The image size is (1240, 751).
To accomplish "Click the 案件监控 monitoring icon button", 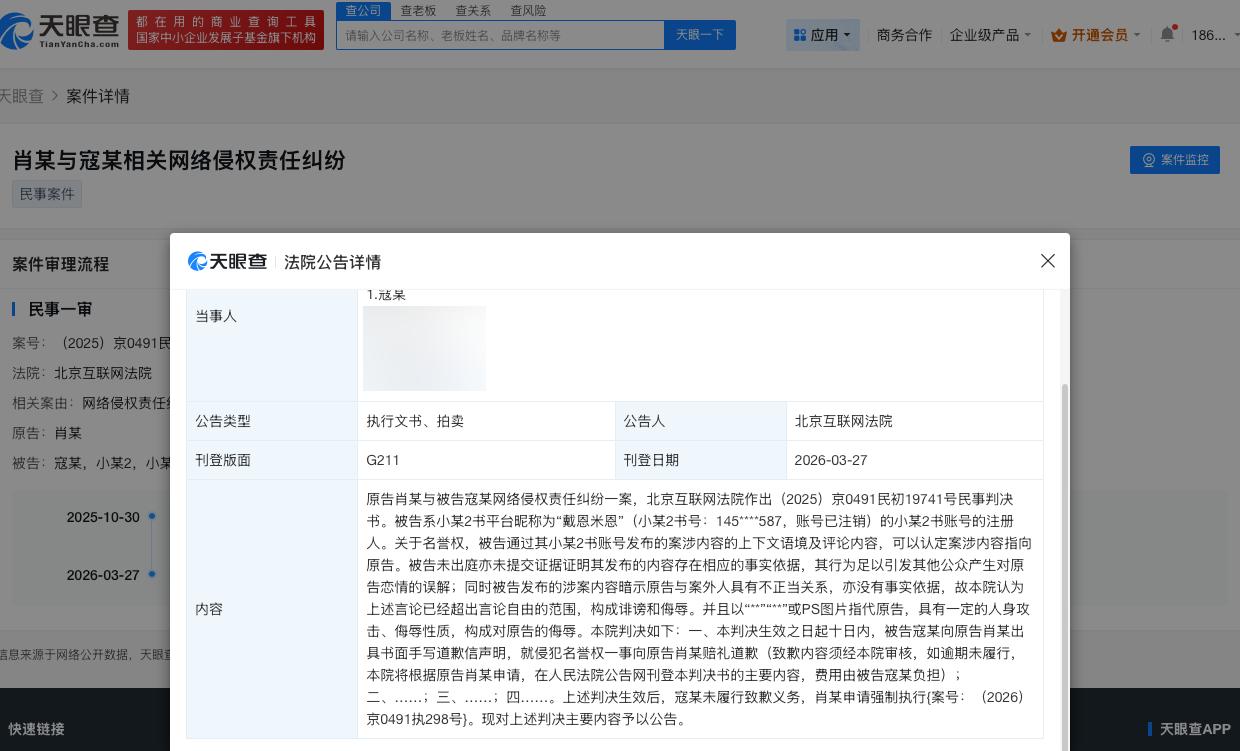I will pyautogui.click(x=1149, y=160).
